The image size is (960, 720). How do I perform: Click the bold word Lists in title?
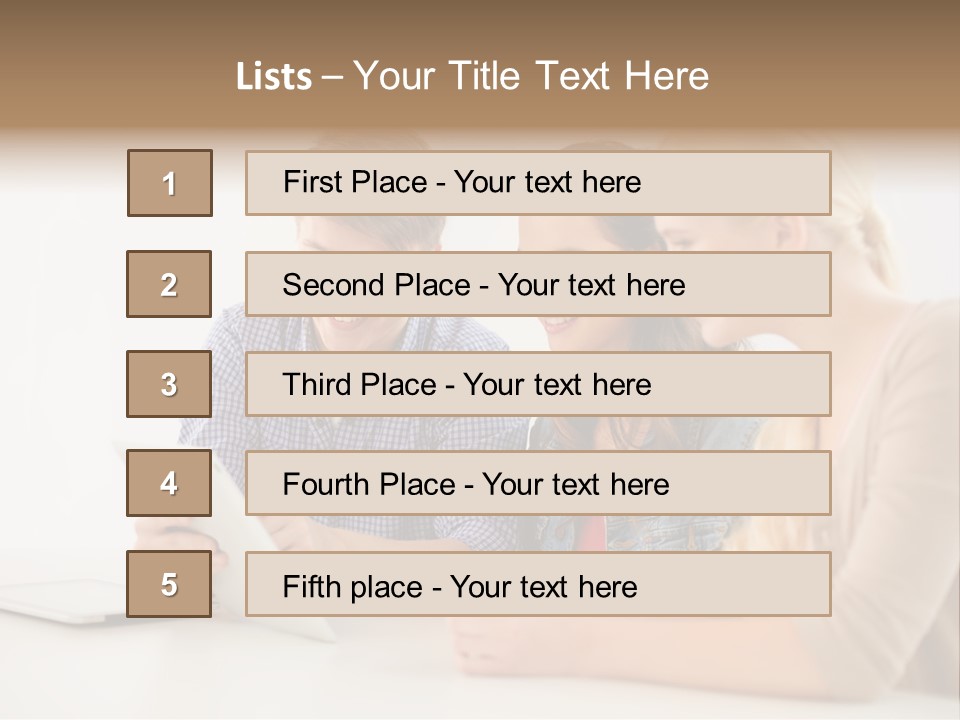click(274, 77)
